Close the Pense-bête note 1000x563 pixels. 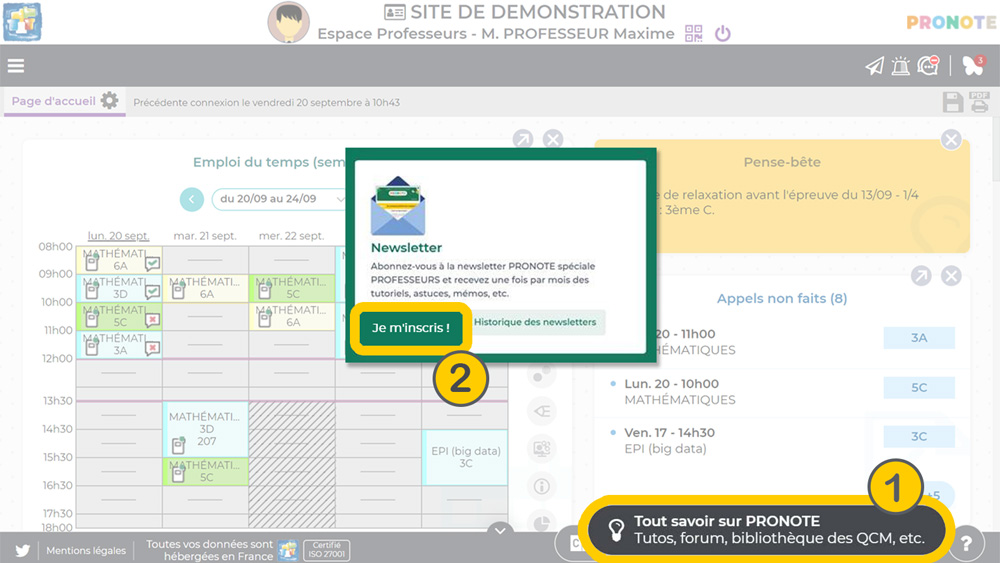[x=951, y=140]
